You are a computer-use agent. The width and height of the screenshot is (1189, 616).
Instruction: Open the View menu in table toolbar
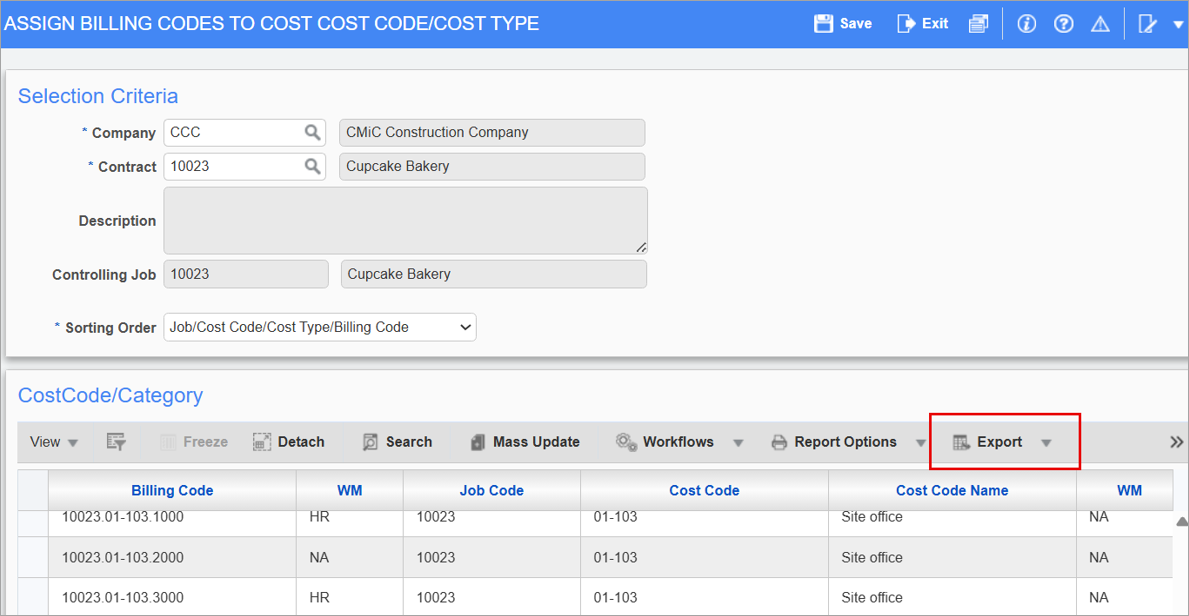tap(54, 442)
